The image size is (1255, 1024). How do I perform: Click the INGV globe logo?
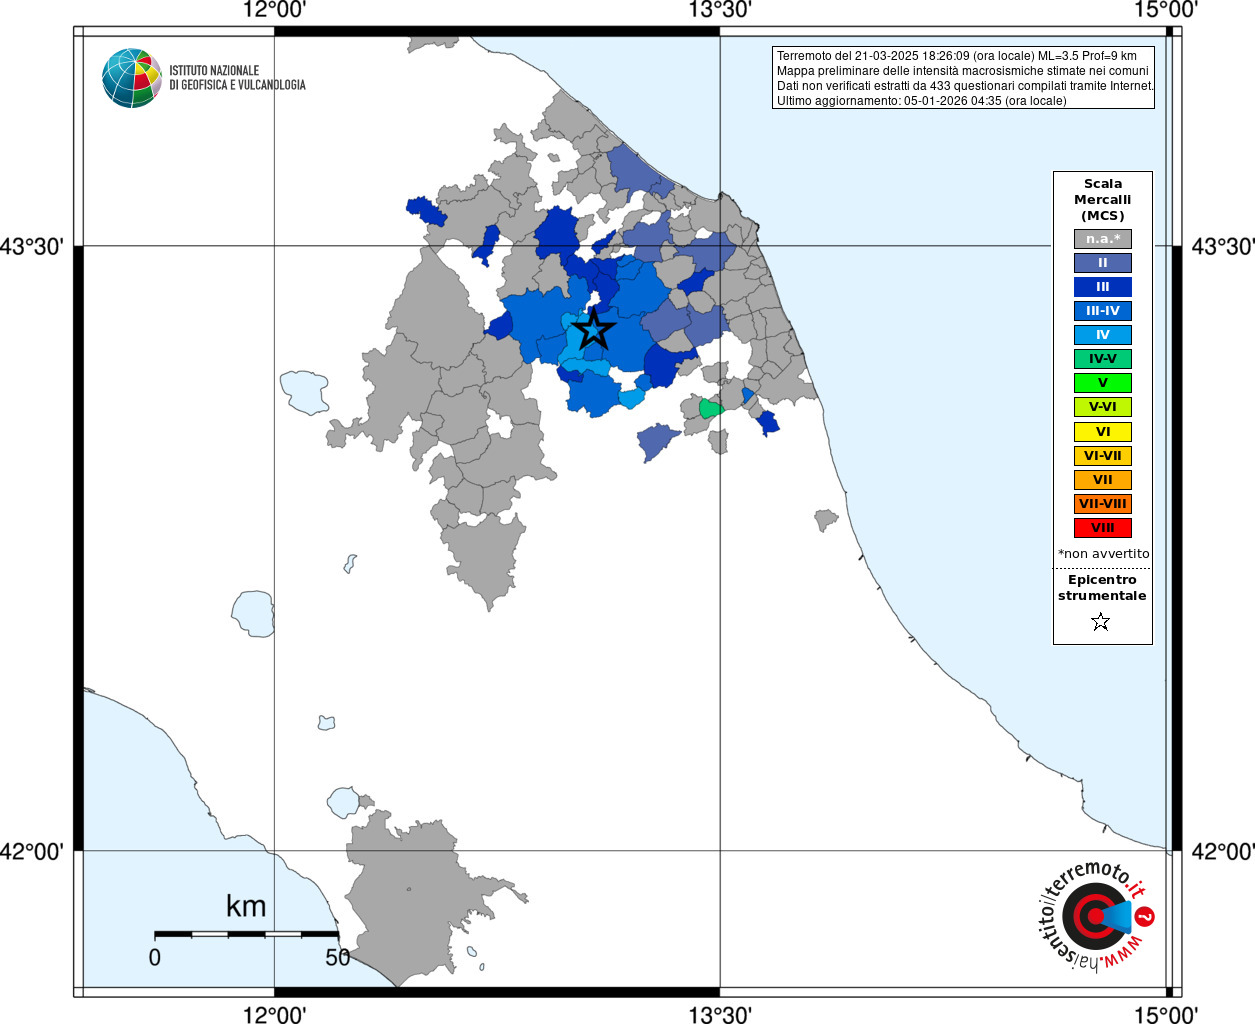click(132, 78)
